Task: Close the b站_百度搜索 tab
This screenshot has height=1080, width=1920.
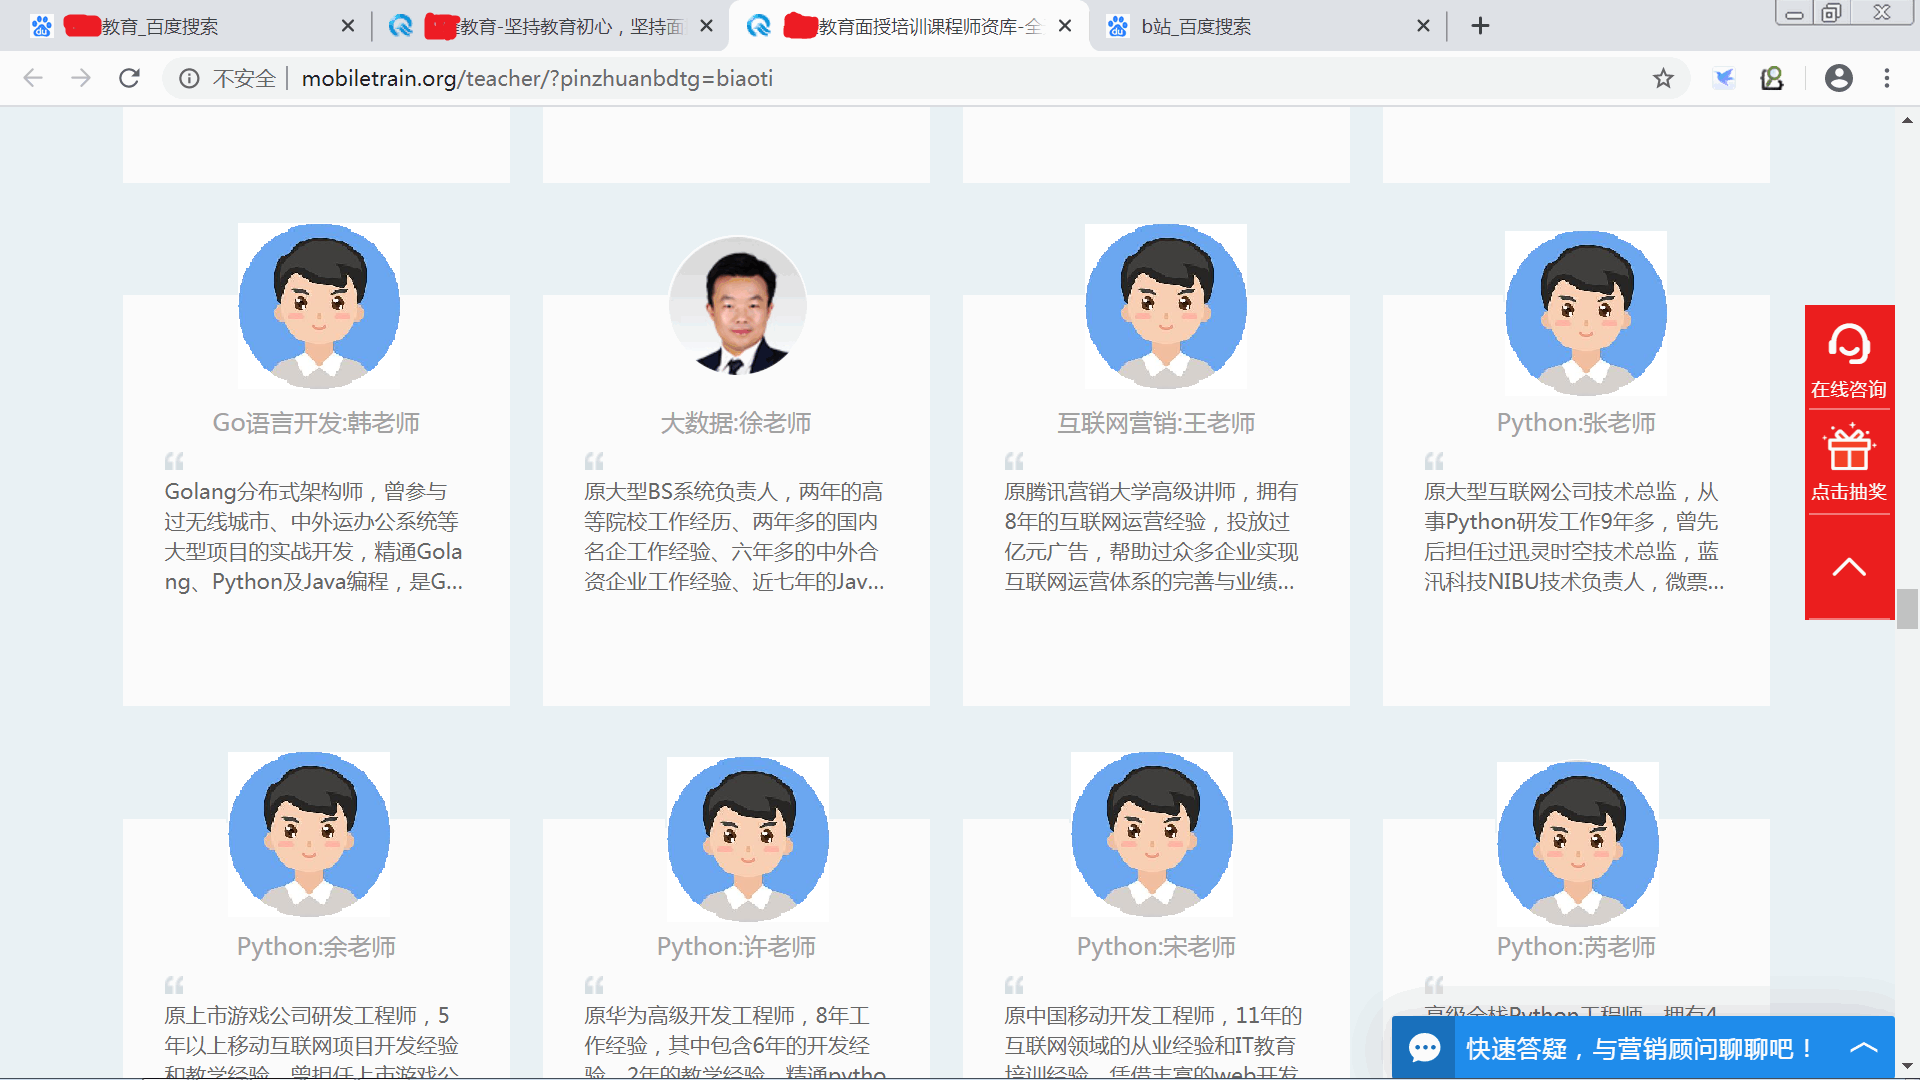Action: pos(1423,26)
